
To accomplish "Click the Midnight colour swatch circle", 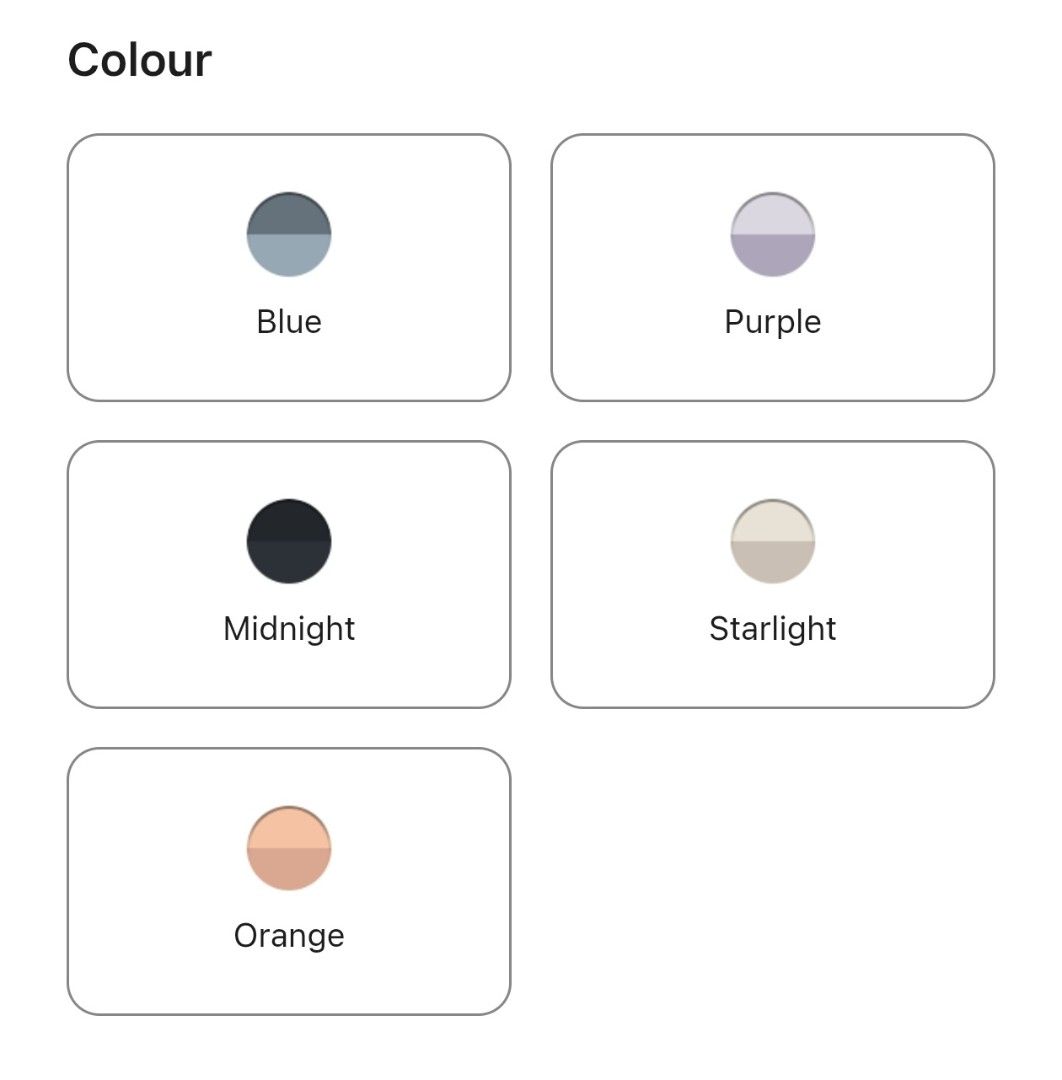I will 289,542.
